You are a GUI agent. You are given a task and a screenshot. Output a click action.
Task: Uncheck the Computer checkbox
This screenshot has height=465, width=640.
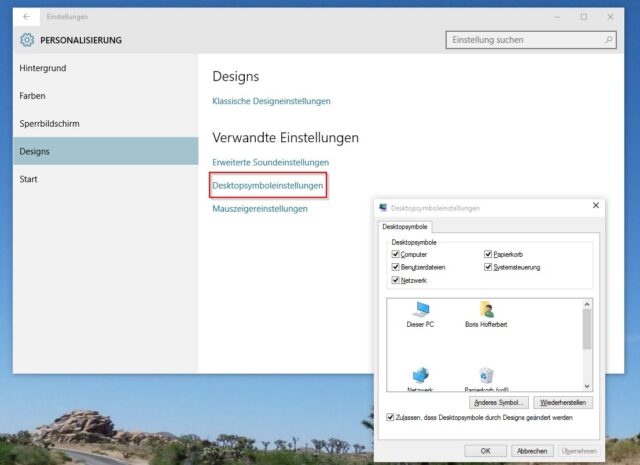[396, 255]
